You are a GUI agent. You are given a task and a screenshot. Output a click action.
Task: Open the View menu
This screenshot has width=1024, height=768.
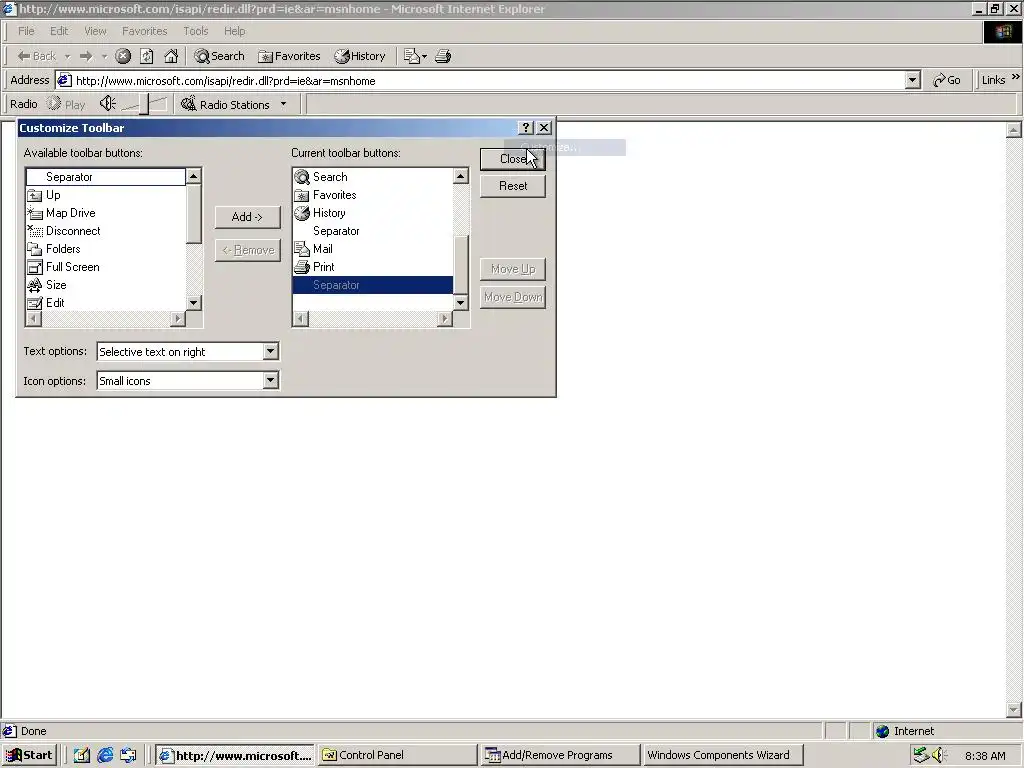(x=95, y=31)
